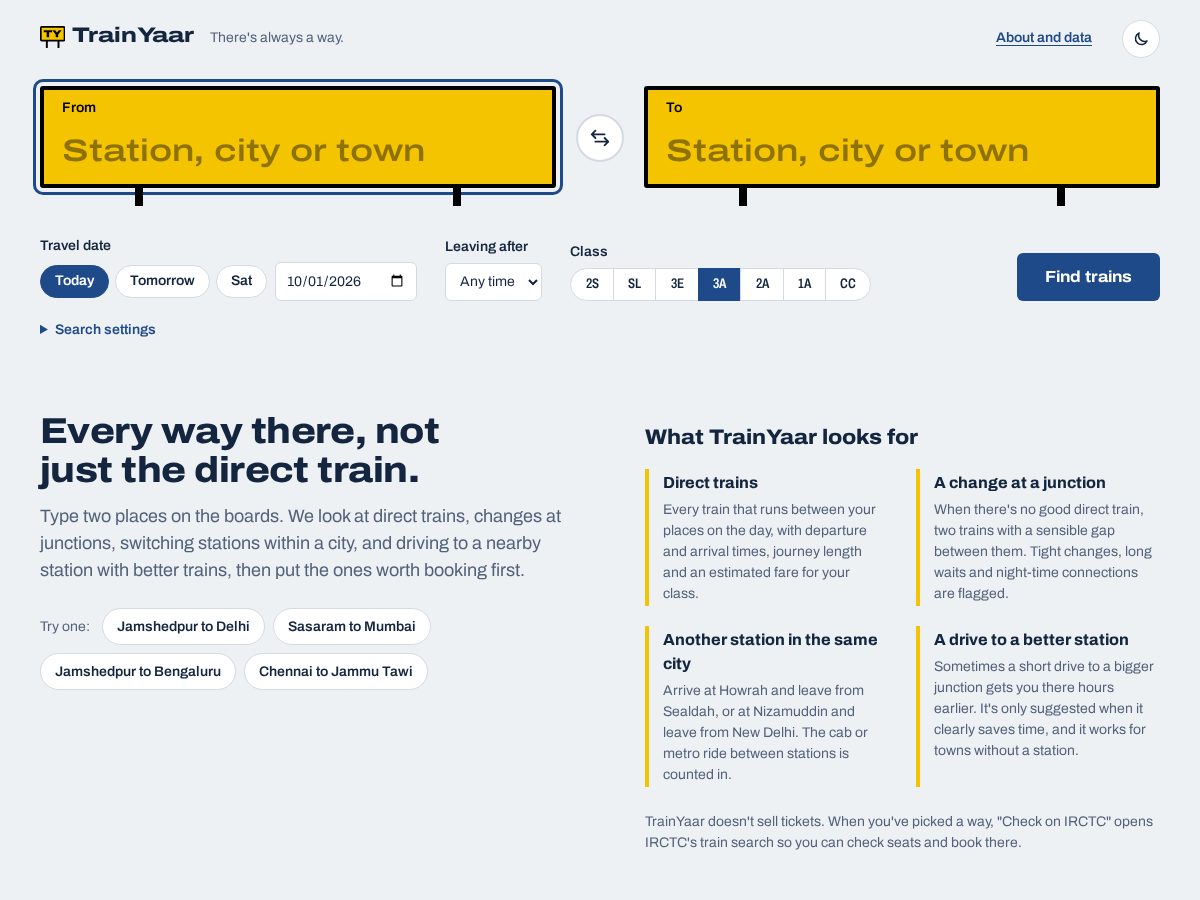Toggle dark mode moon icon

(1141, 39)
